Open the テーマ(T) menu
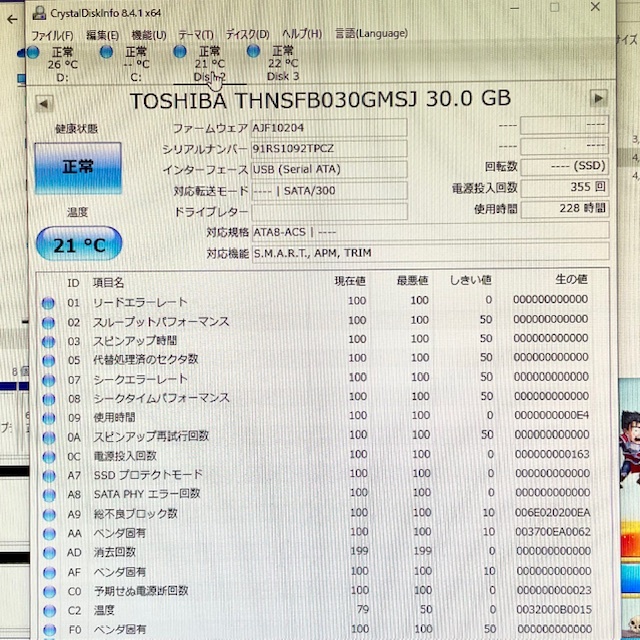Image resolution: width=640 pixels, height=640 pixels. coord(196,34)
